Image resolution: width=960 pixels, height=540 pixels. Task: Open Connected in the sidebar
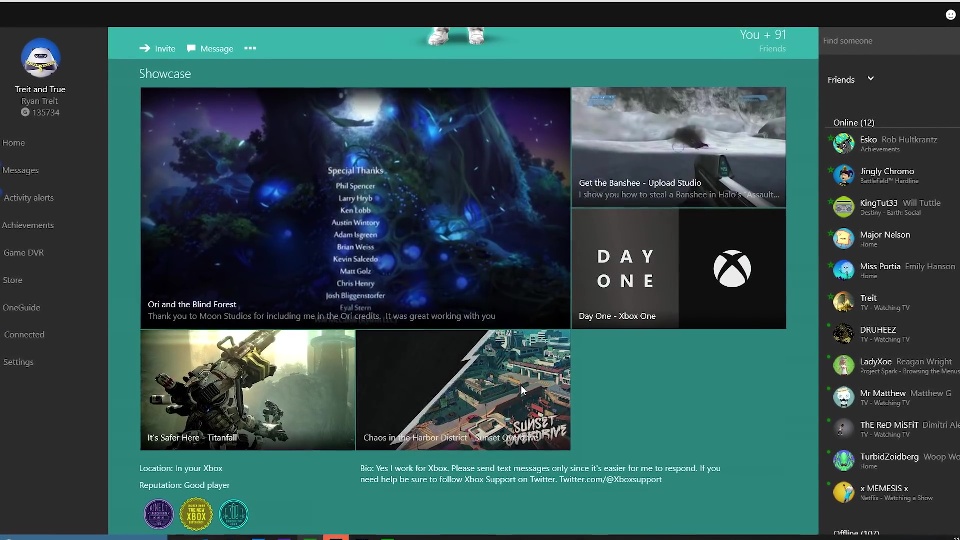coord(24,334)
